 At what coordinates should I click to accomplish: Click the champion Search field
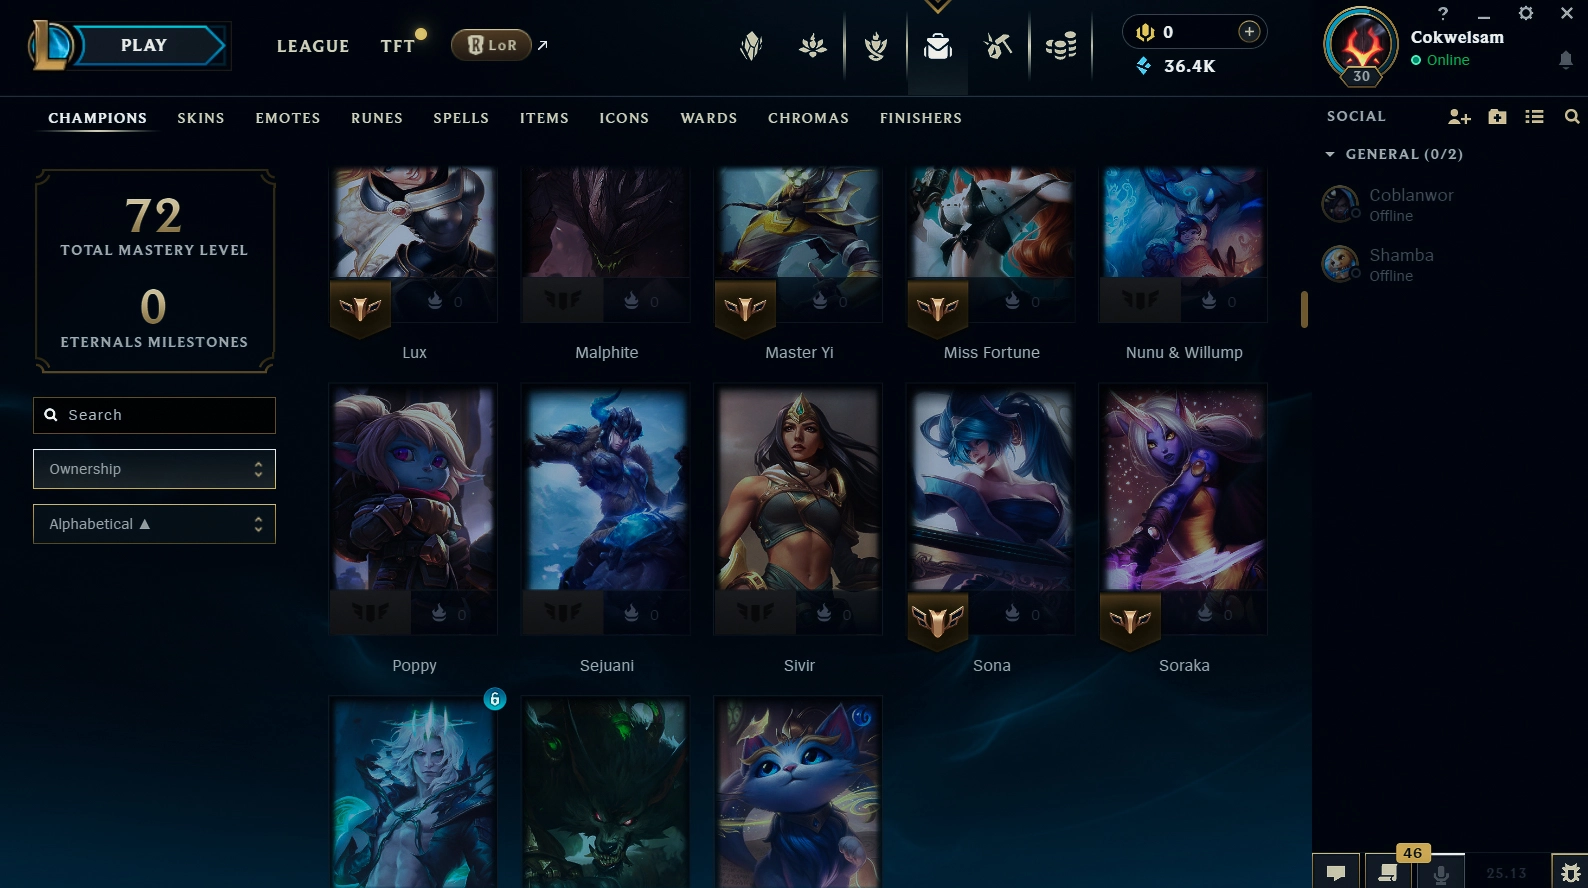click(x=154, y=415)
